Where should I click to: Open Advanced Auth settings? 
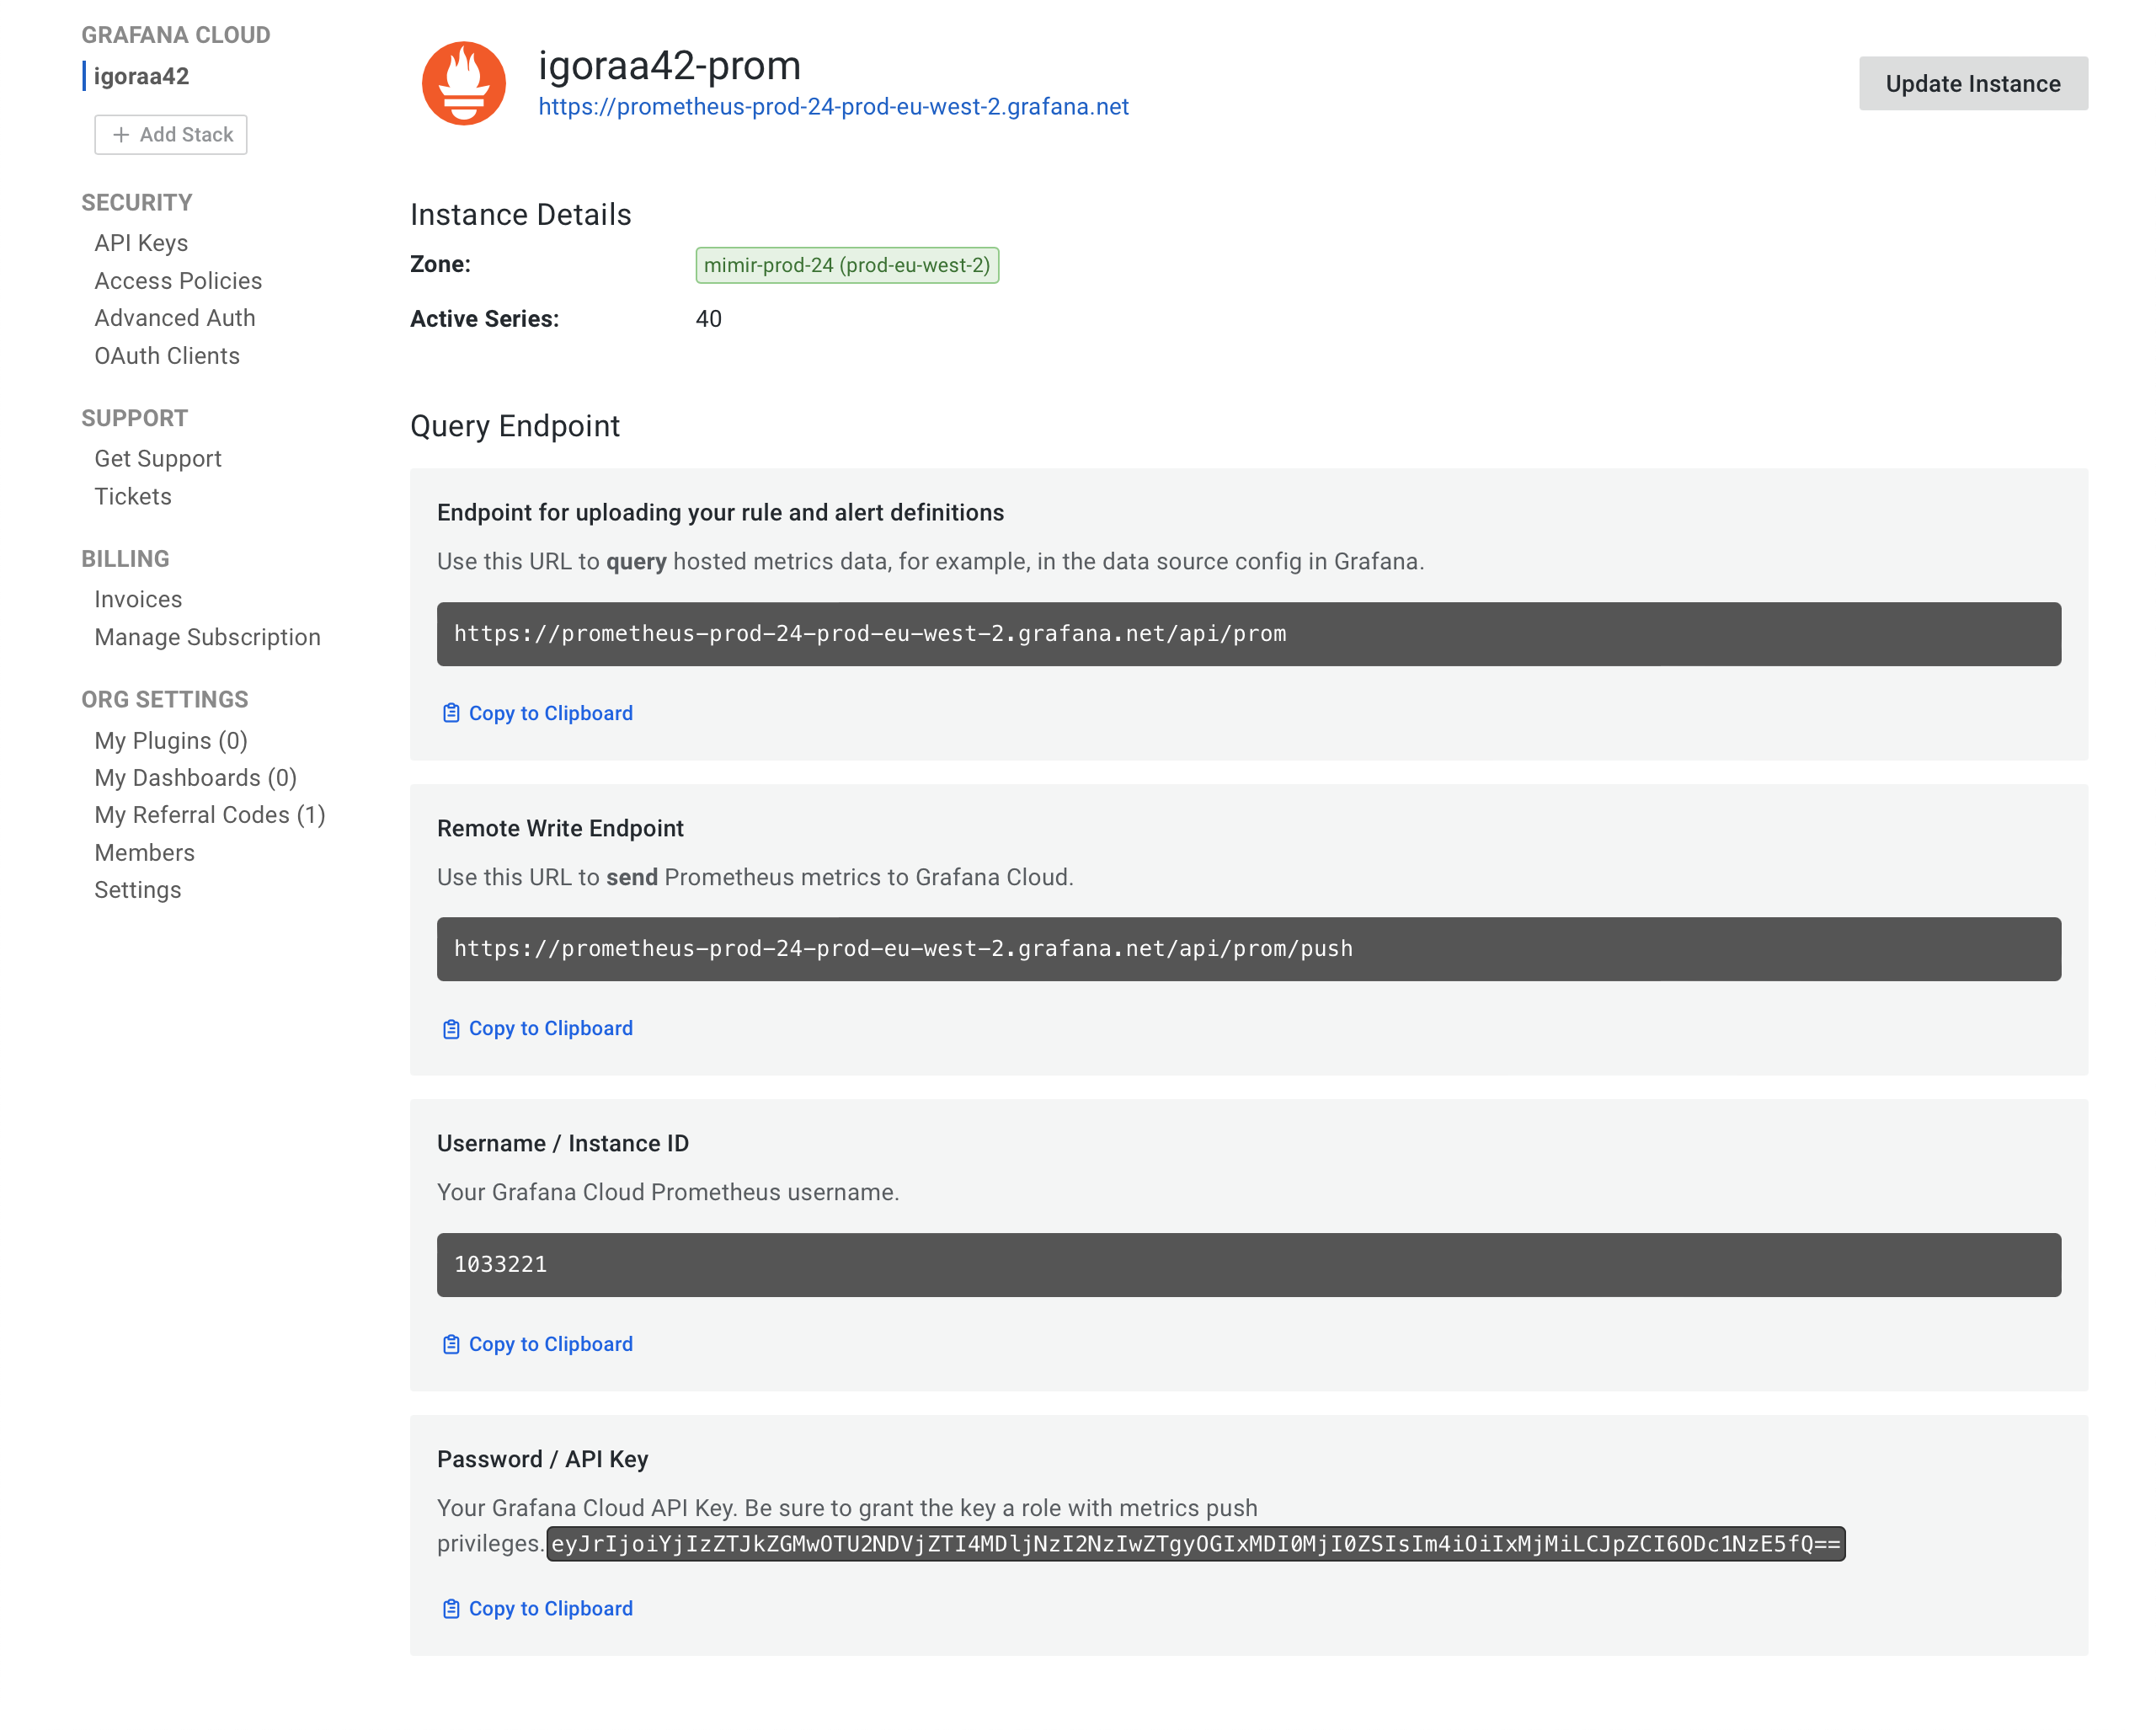(175, 318)
